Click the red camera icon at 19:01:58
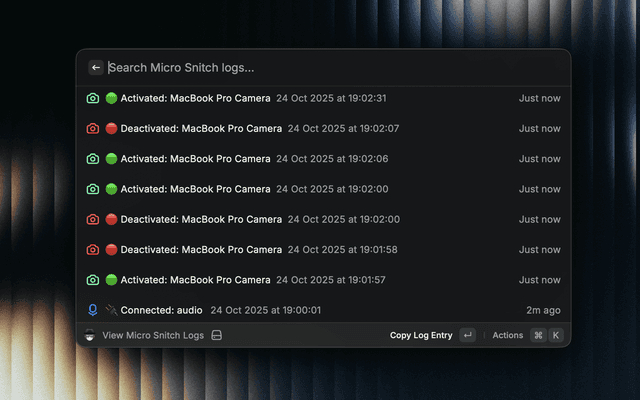Image resolution: width=640 pixels, height=400 pixels. pyautogui.click(x=93, y=250)
